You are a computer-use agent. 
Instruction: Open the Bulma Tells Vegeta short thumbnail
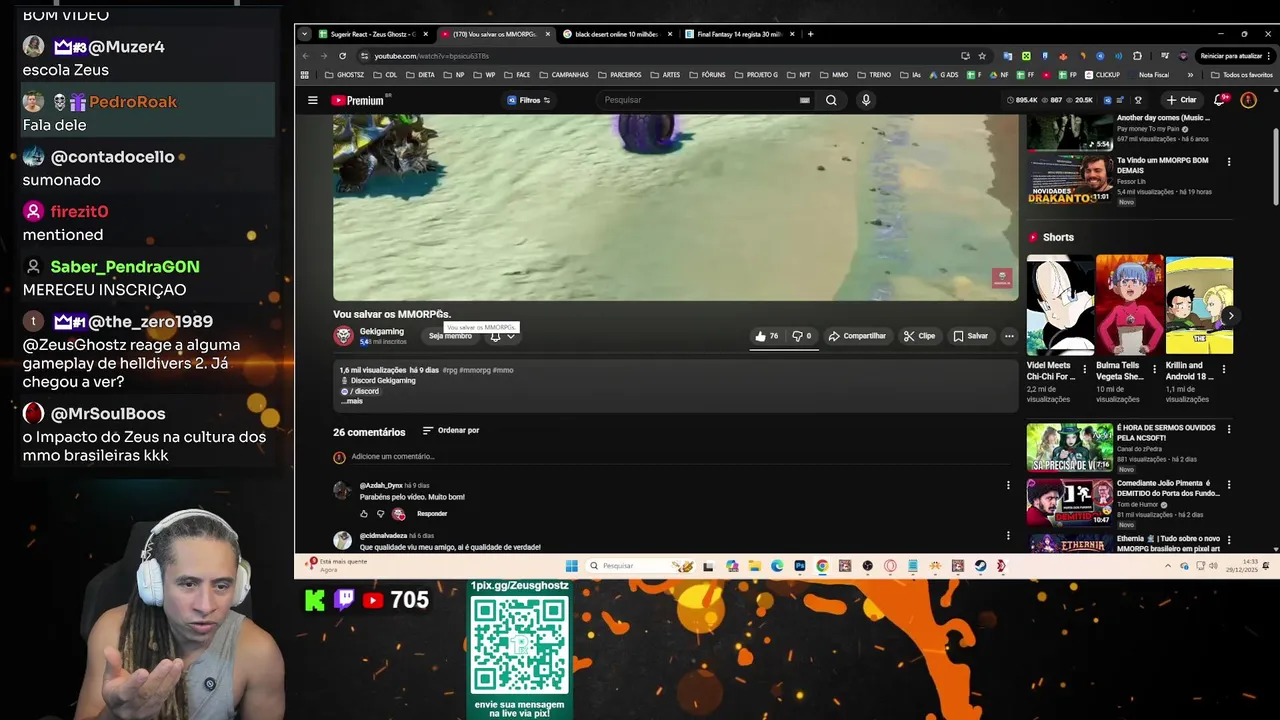coord(1129,305)
